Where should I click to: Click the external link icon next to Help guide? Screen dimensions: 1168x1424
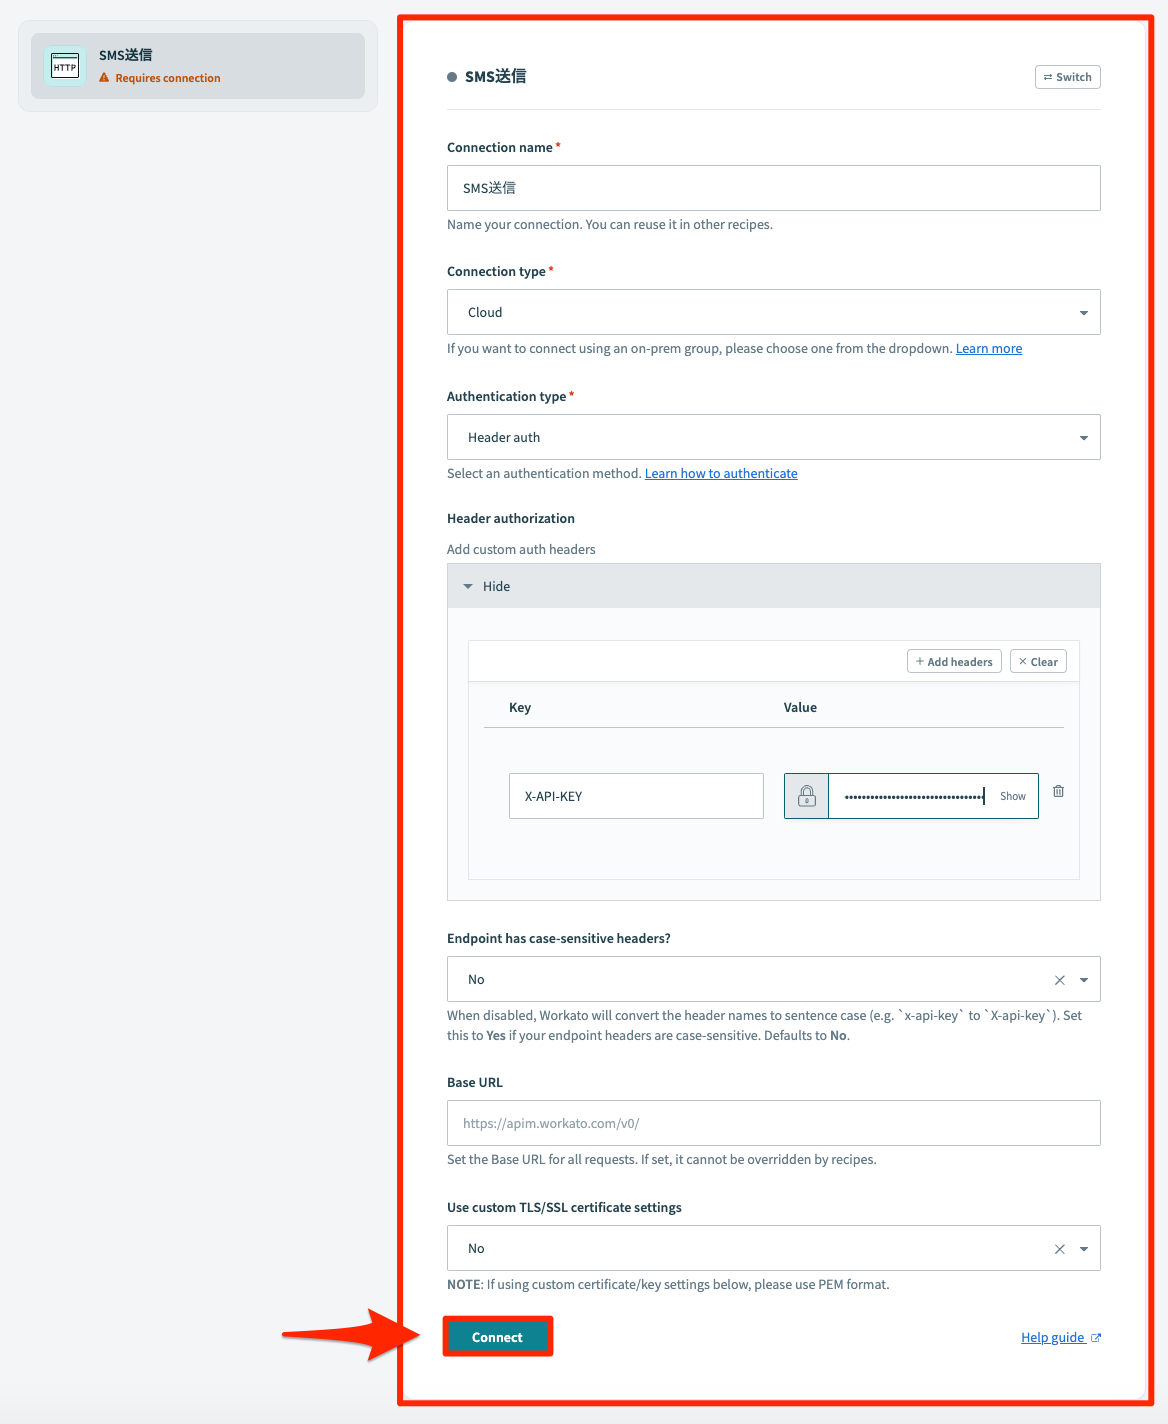pos(1096,1338)
